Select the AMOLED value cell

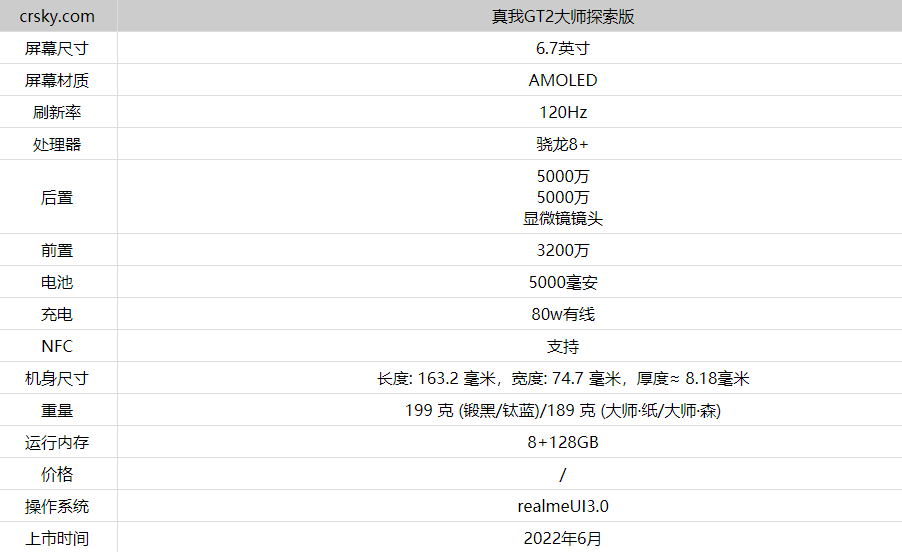click(x=510, y=80)
